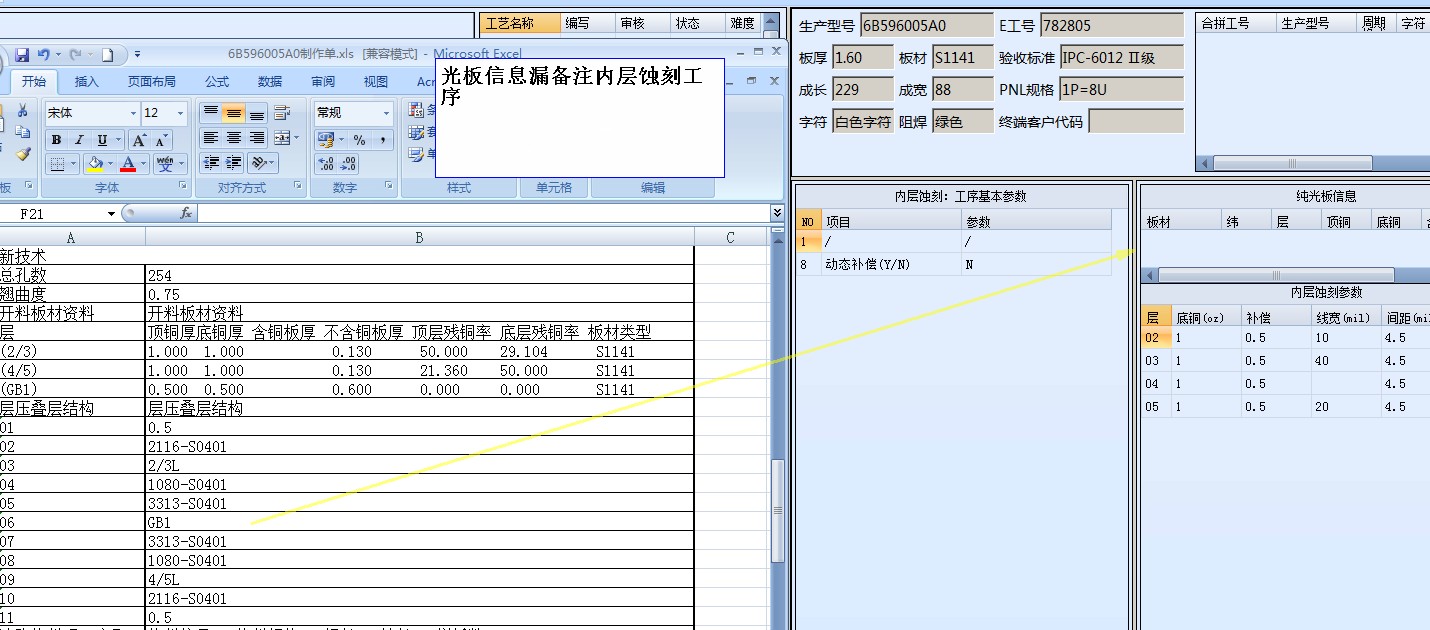The height and width of the screenshot is (630, 1430).
Task: Open the phonetic guide wén button
Action: point(167,164)
